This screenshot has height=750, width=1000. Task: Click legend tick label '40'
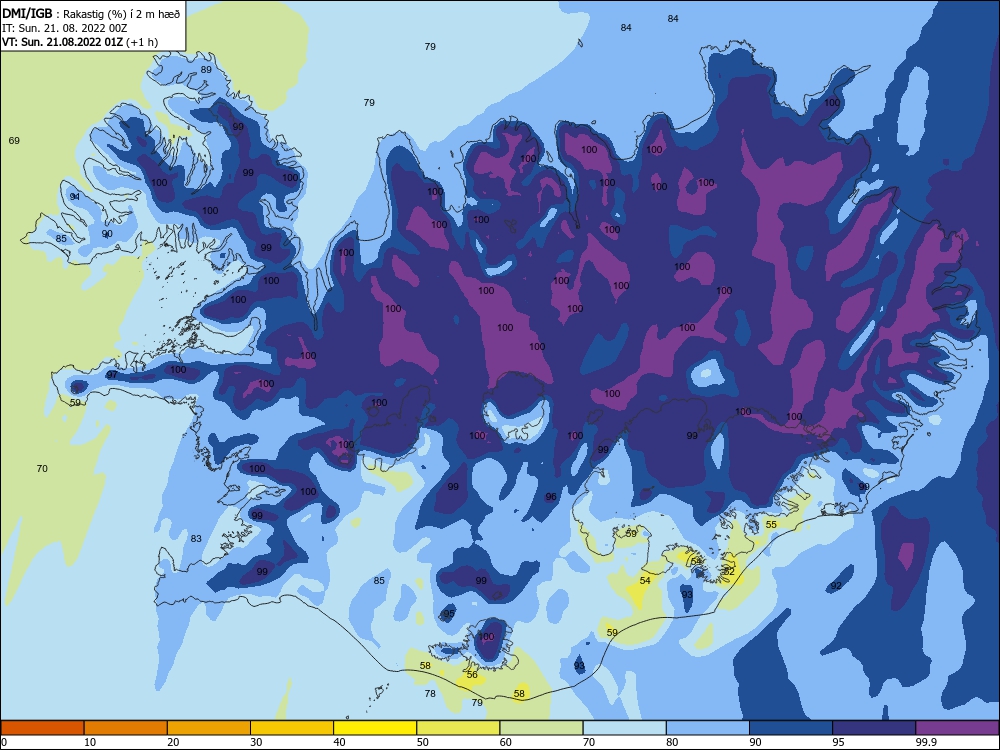pyautogui.click(x=339, y=742)
